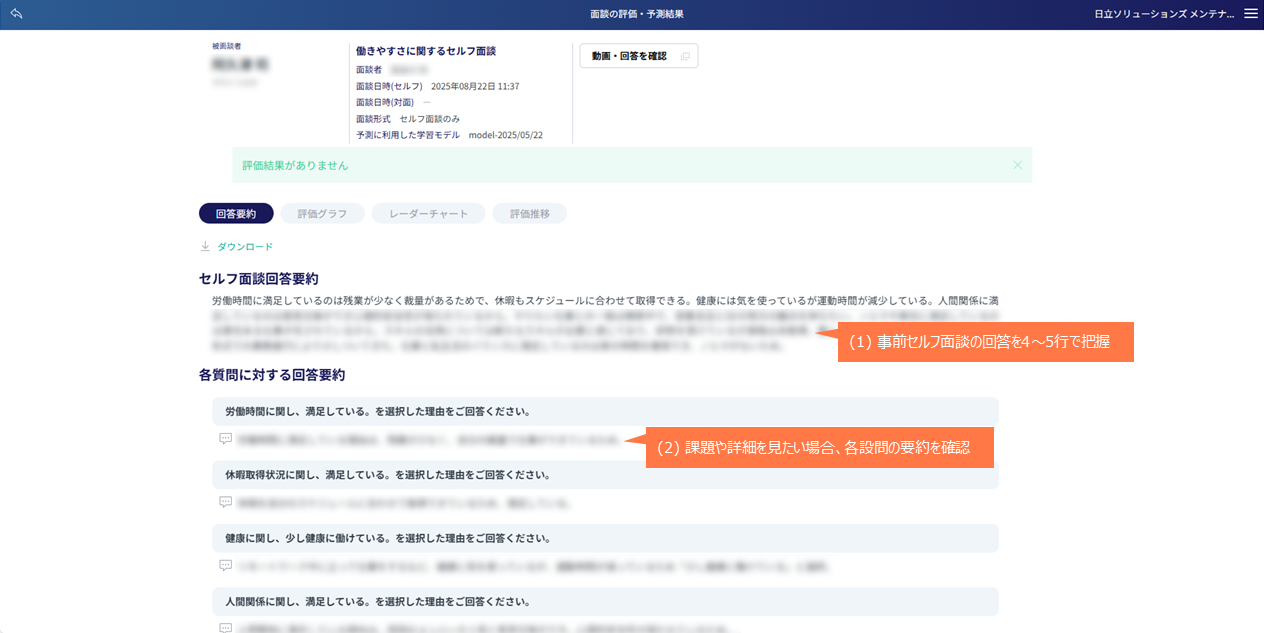Click the comment icon under 労働時間 question
The width and height of the screenshot is (1264, 633).
(225, 439)
